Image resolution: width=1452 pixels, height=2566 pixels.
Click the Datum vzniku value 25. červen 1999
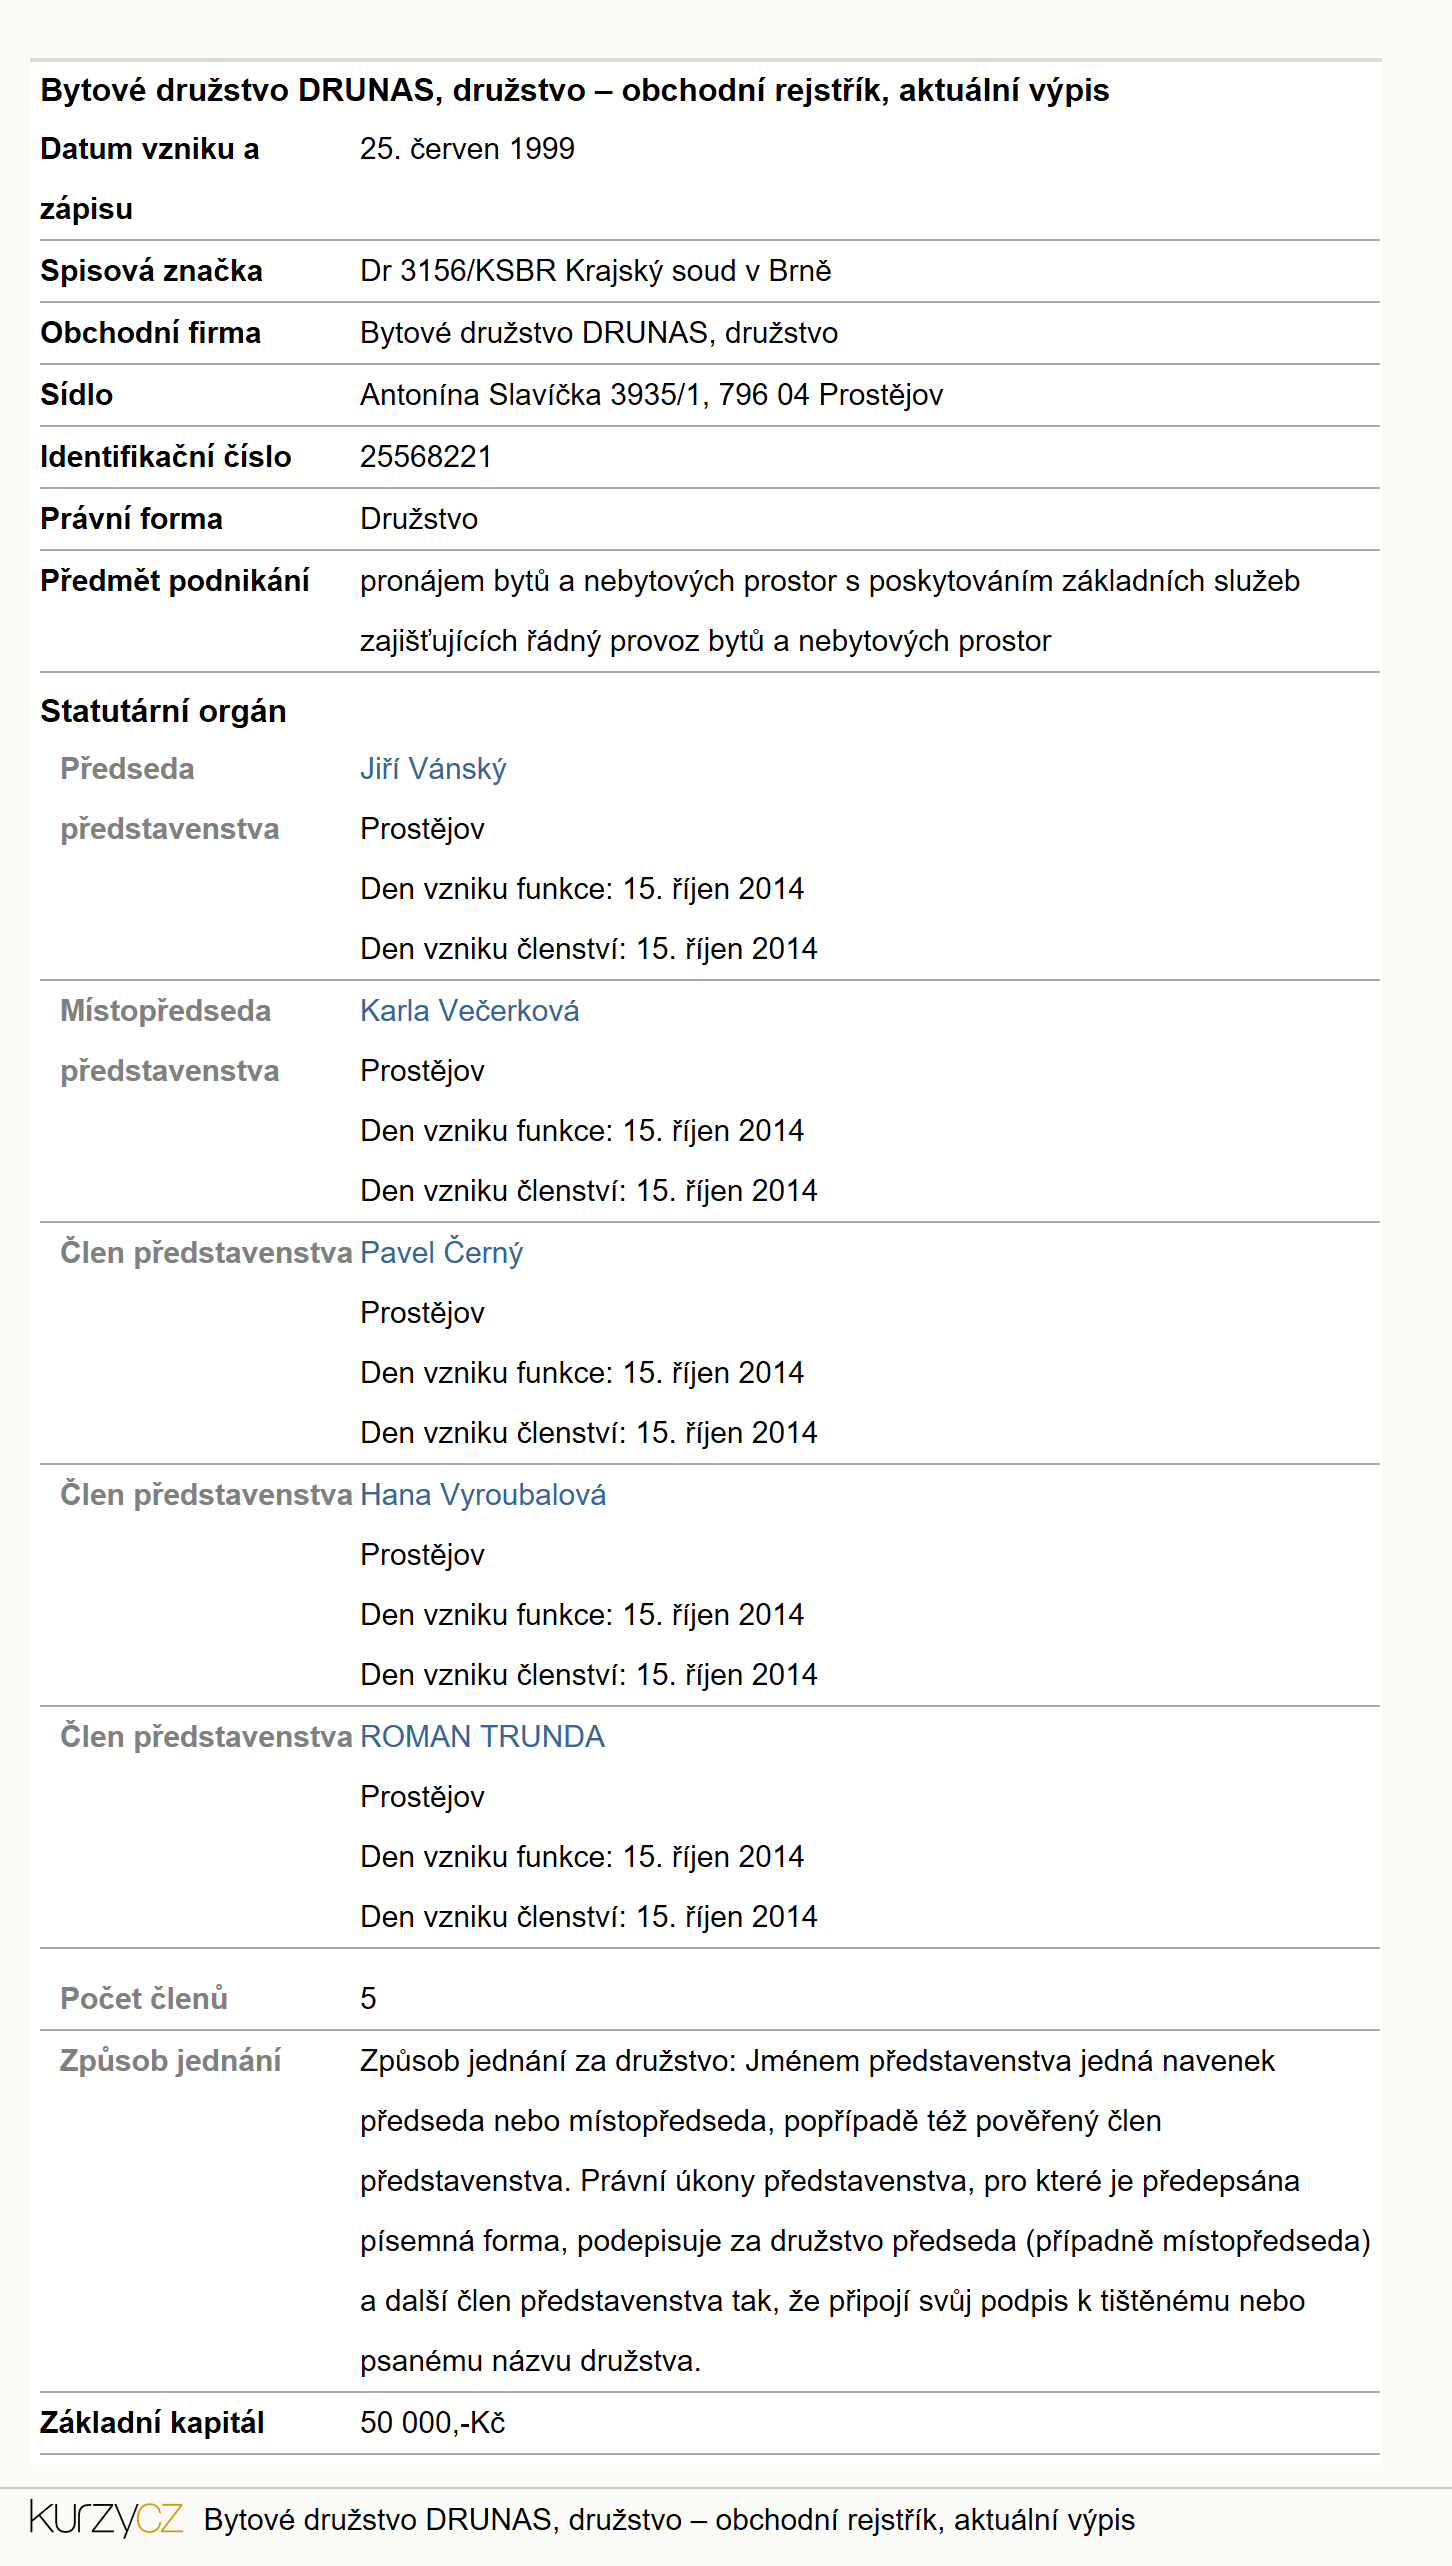tap(467, 149)
